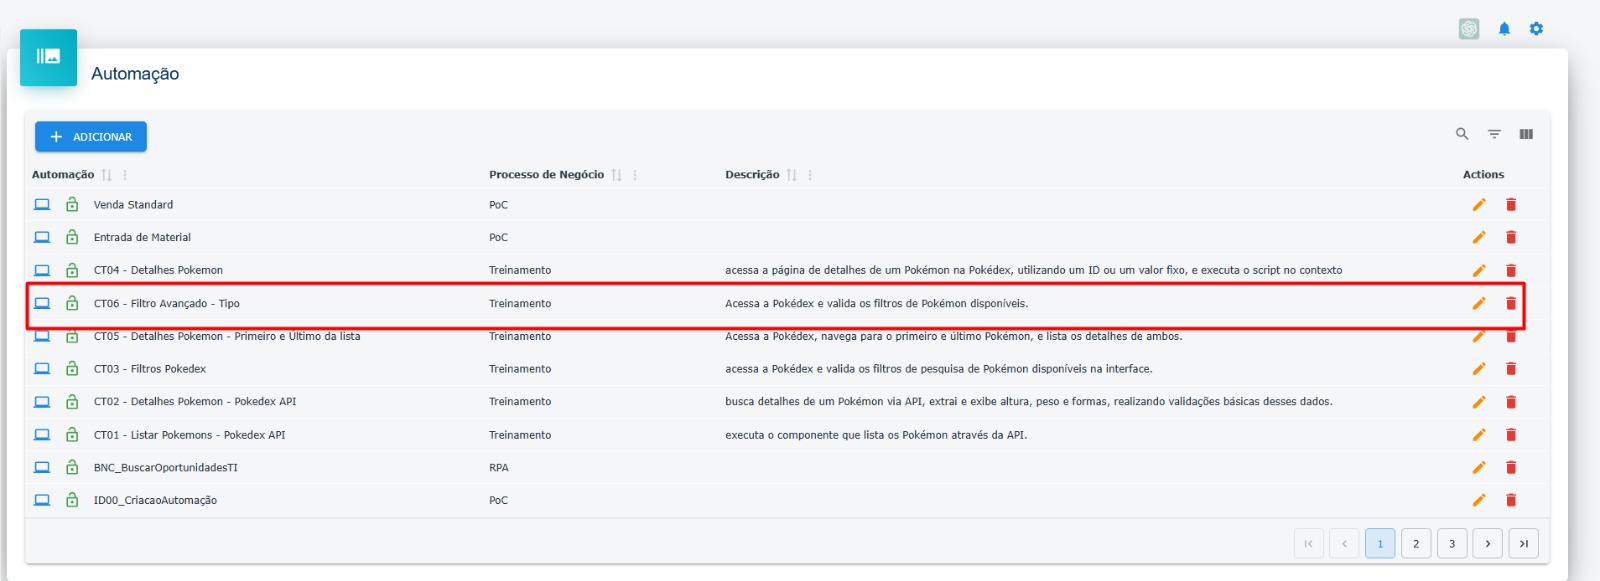Delete the Venda Standard automation
The image size is (1600, 581).
tap(1511, 205)
